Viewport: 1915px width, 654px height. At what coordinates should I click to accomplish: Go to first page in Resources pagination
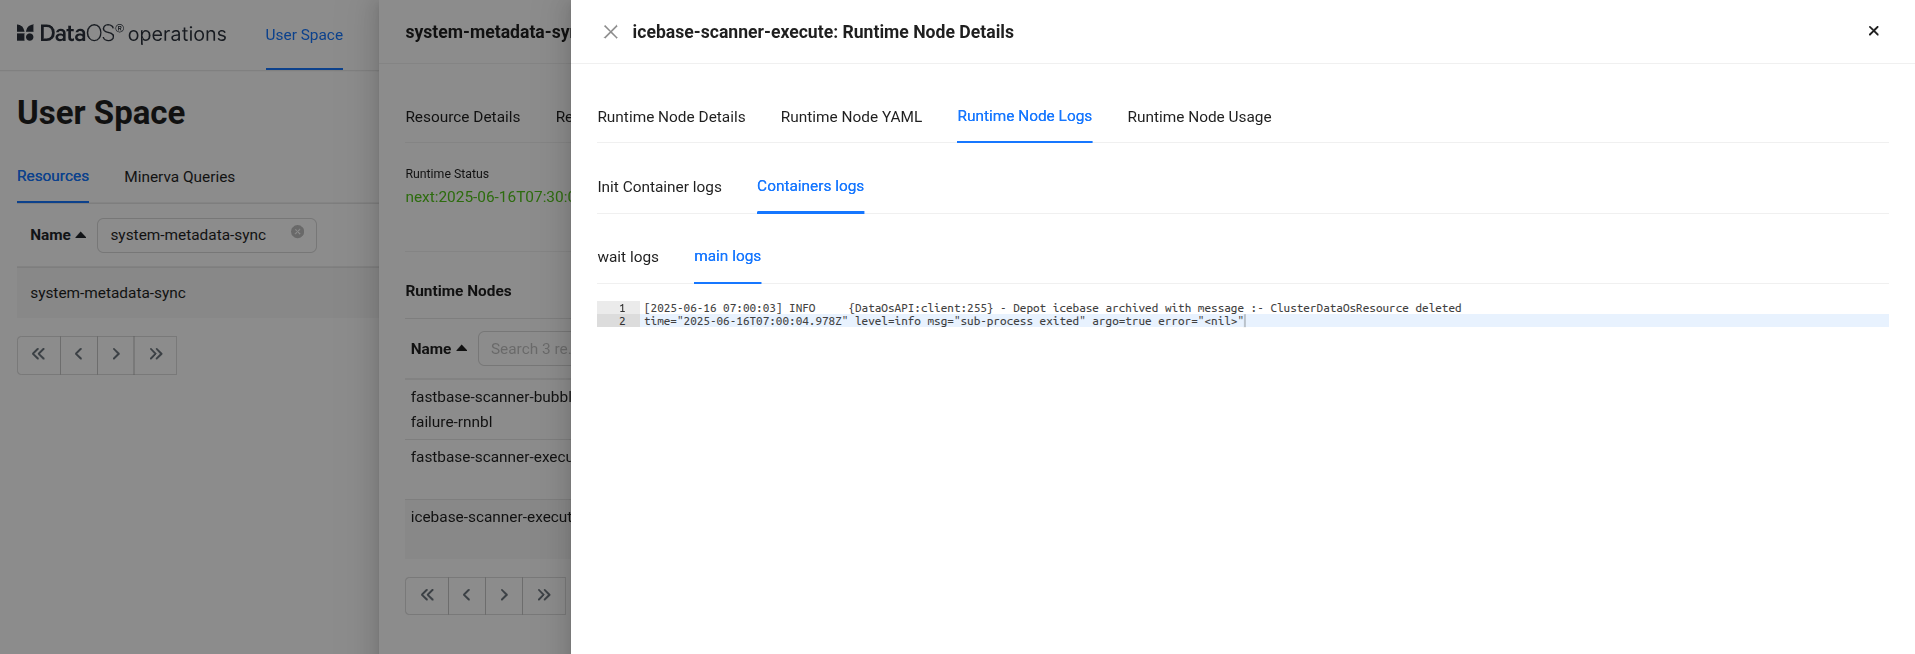click(x=39, y=354)
